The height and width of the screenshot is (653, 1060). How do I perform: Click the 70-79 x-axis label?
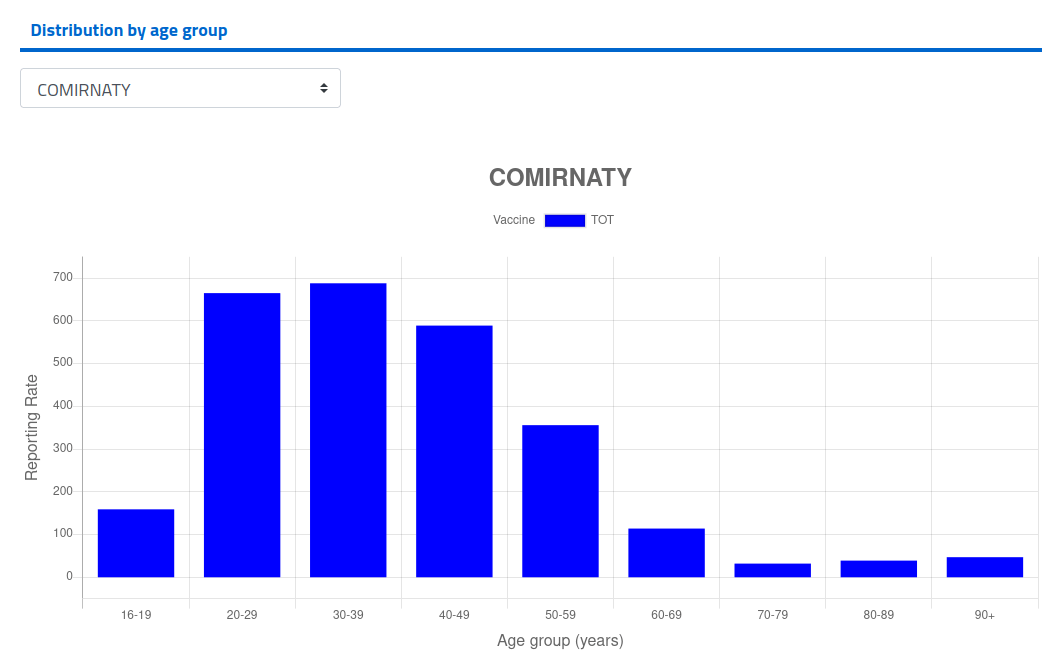pos(773,615)
